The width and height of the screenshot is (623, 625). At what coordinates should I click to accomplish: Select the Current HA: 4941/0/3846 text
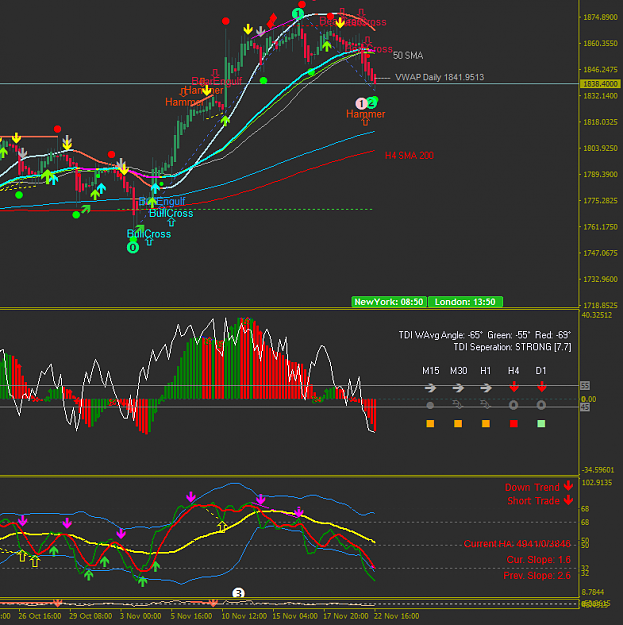tap(517, 544)
